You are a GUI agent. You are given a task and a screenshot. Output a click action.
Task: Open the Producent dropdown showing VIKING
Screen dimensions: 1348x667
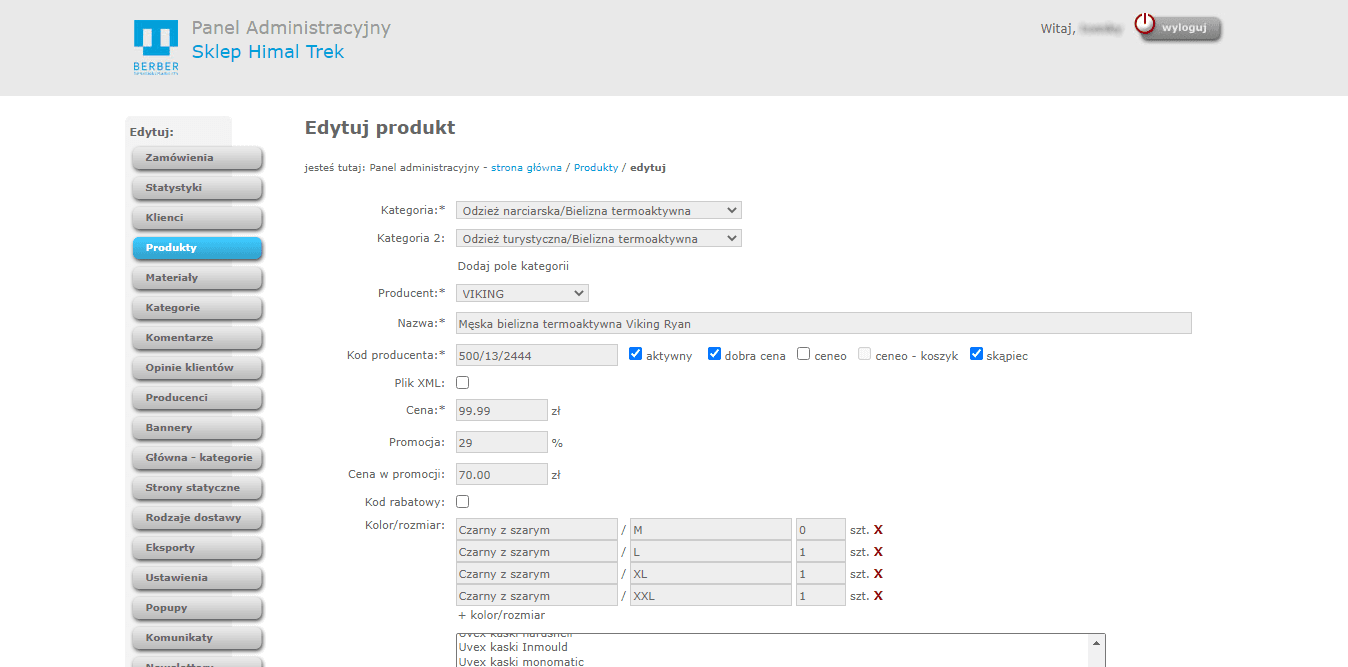(x=522, y=293)
